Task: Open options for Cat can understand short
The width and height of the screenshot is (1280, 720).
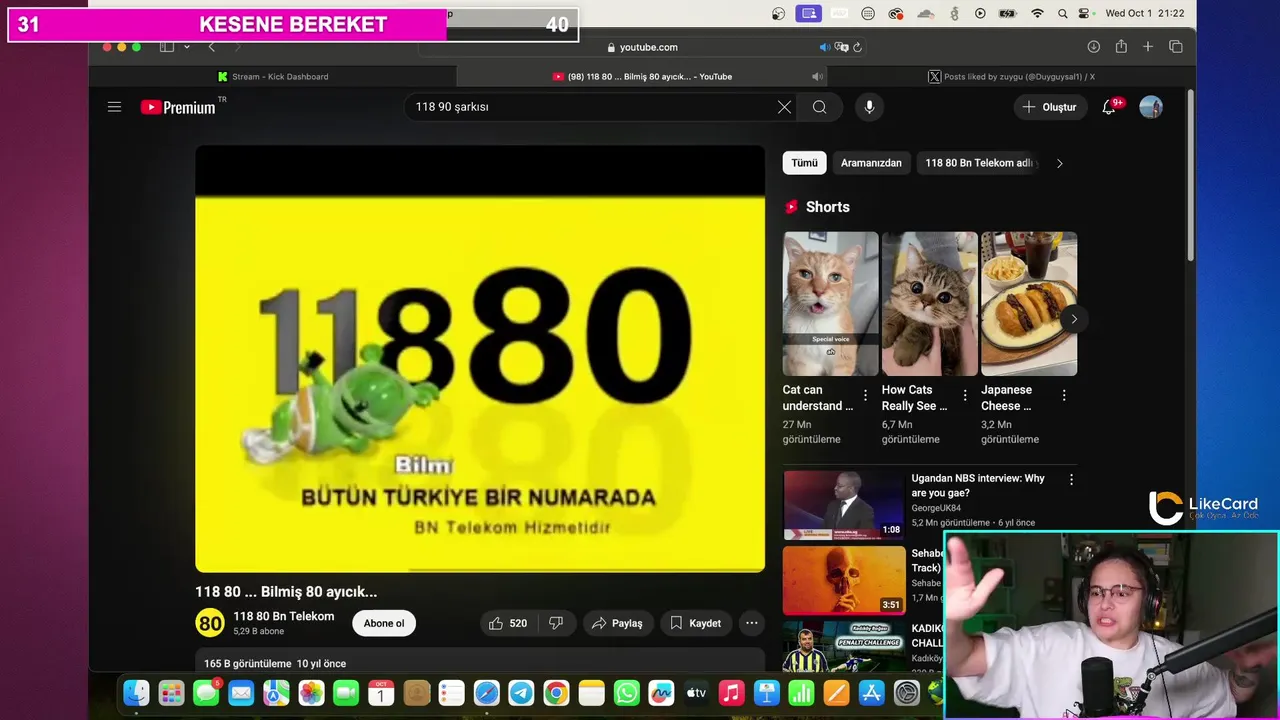Action: 866,395
